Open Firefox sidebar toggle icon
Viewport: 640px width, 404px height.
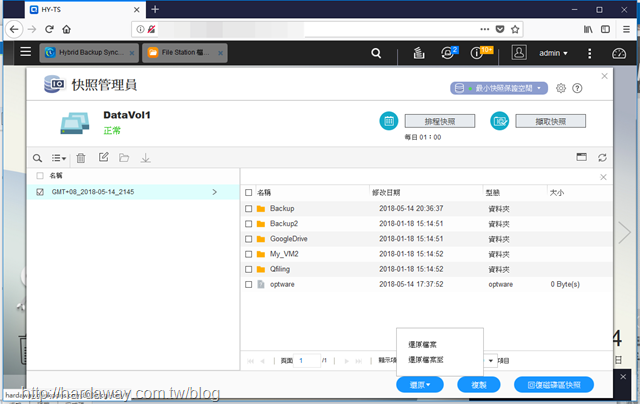(605, 29)
